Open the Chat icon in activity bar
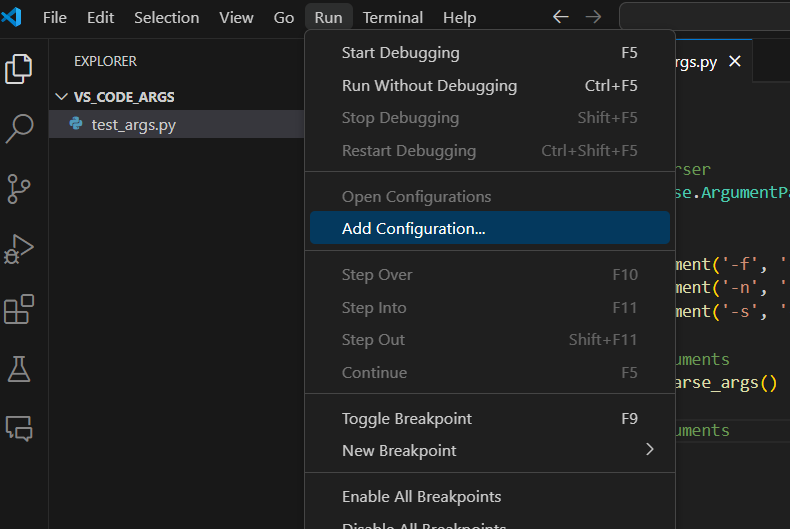 pos(19,428)
